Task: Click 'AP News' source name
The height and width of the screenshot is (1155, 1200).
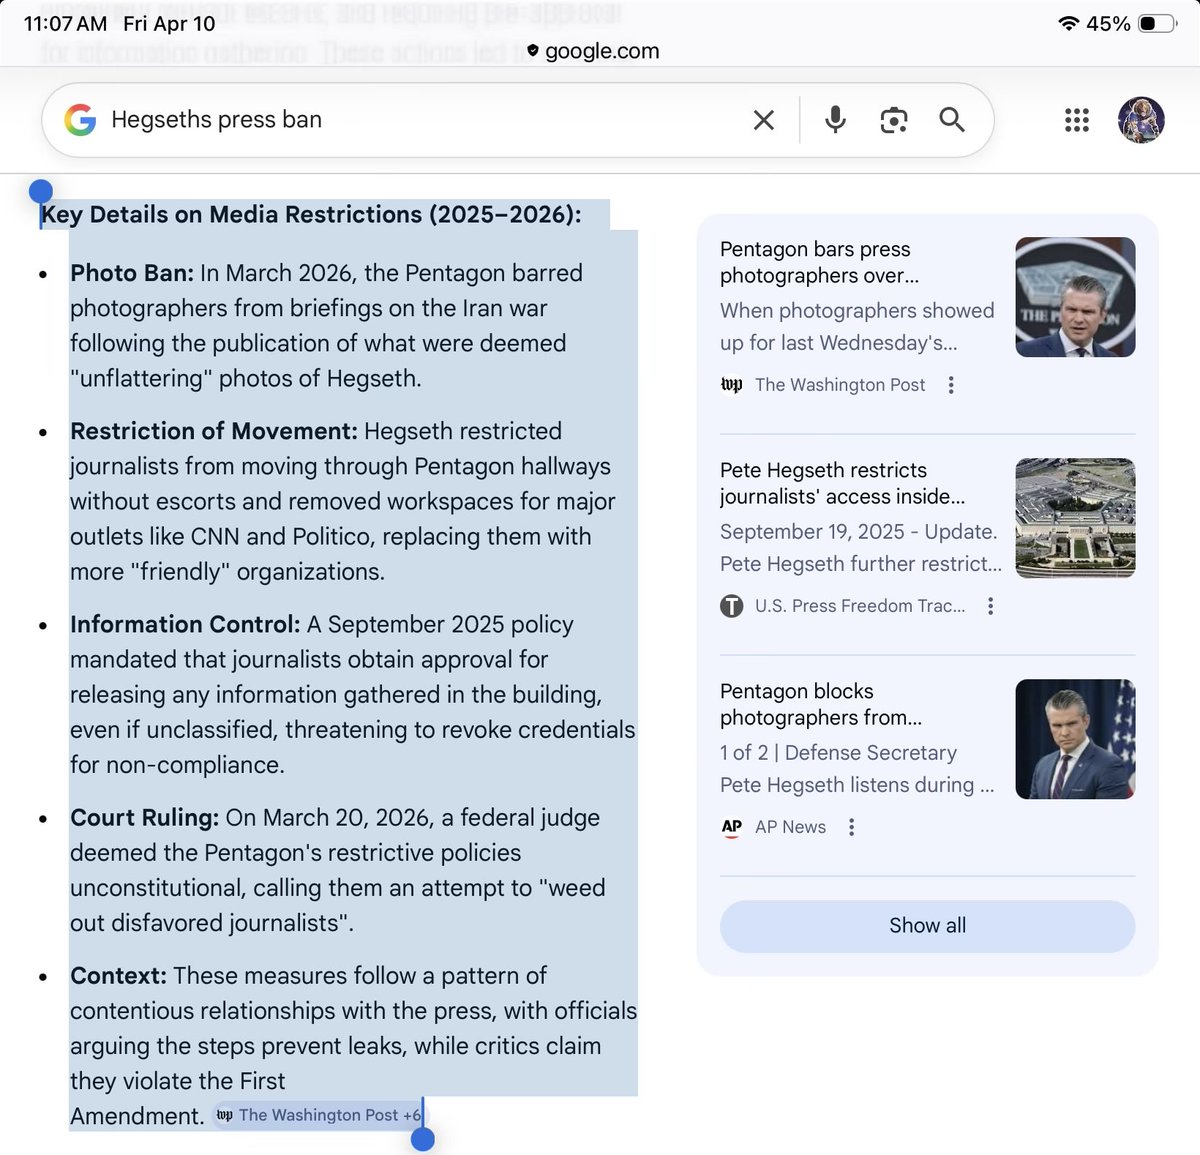Action: tap(790, 827)
